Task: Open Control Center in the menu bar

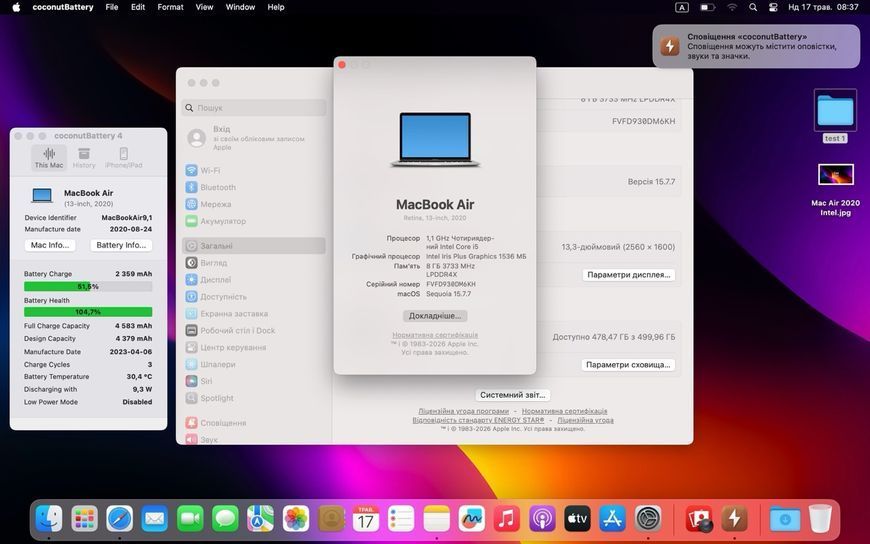Action: coord(773,7)
